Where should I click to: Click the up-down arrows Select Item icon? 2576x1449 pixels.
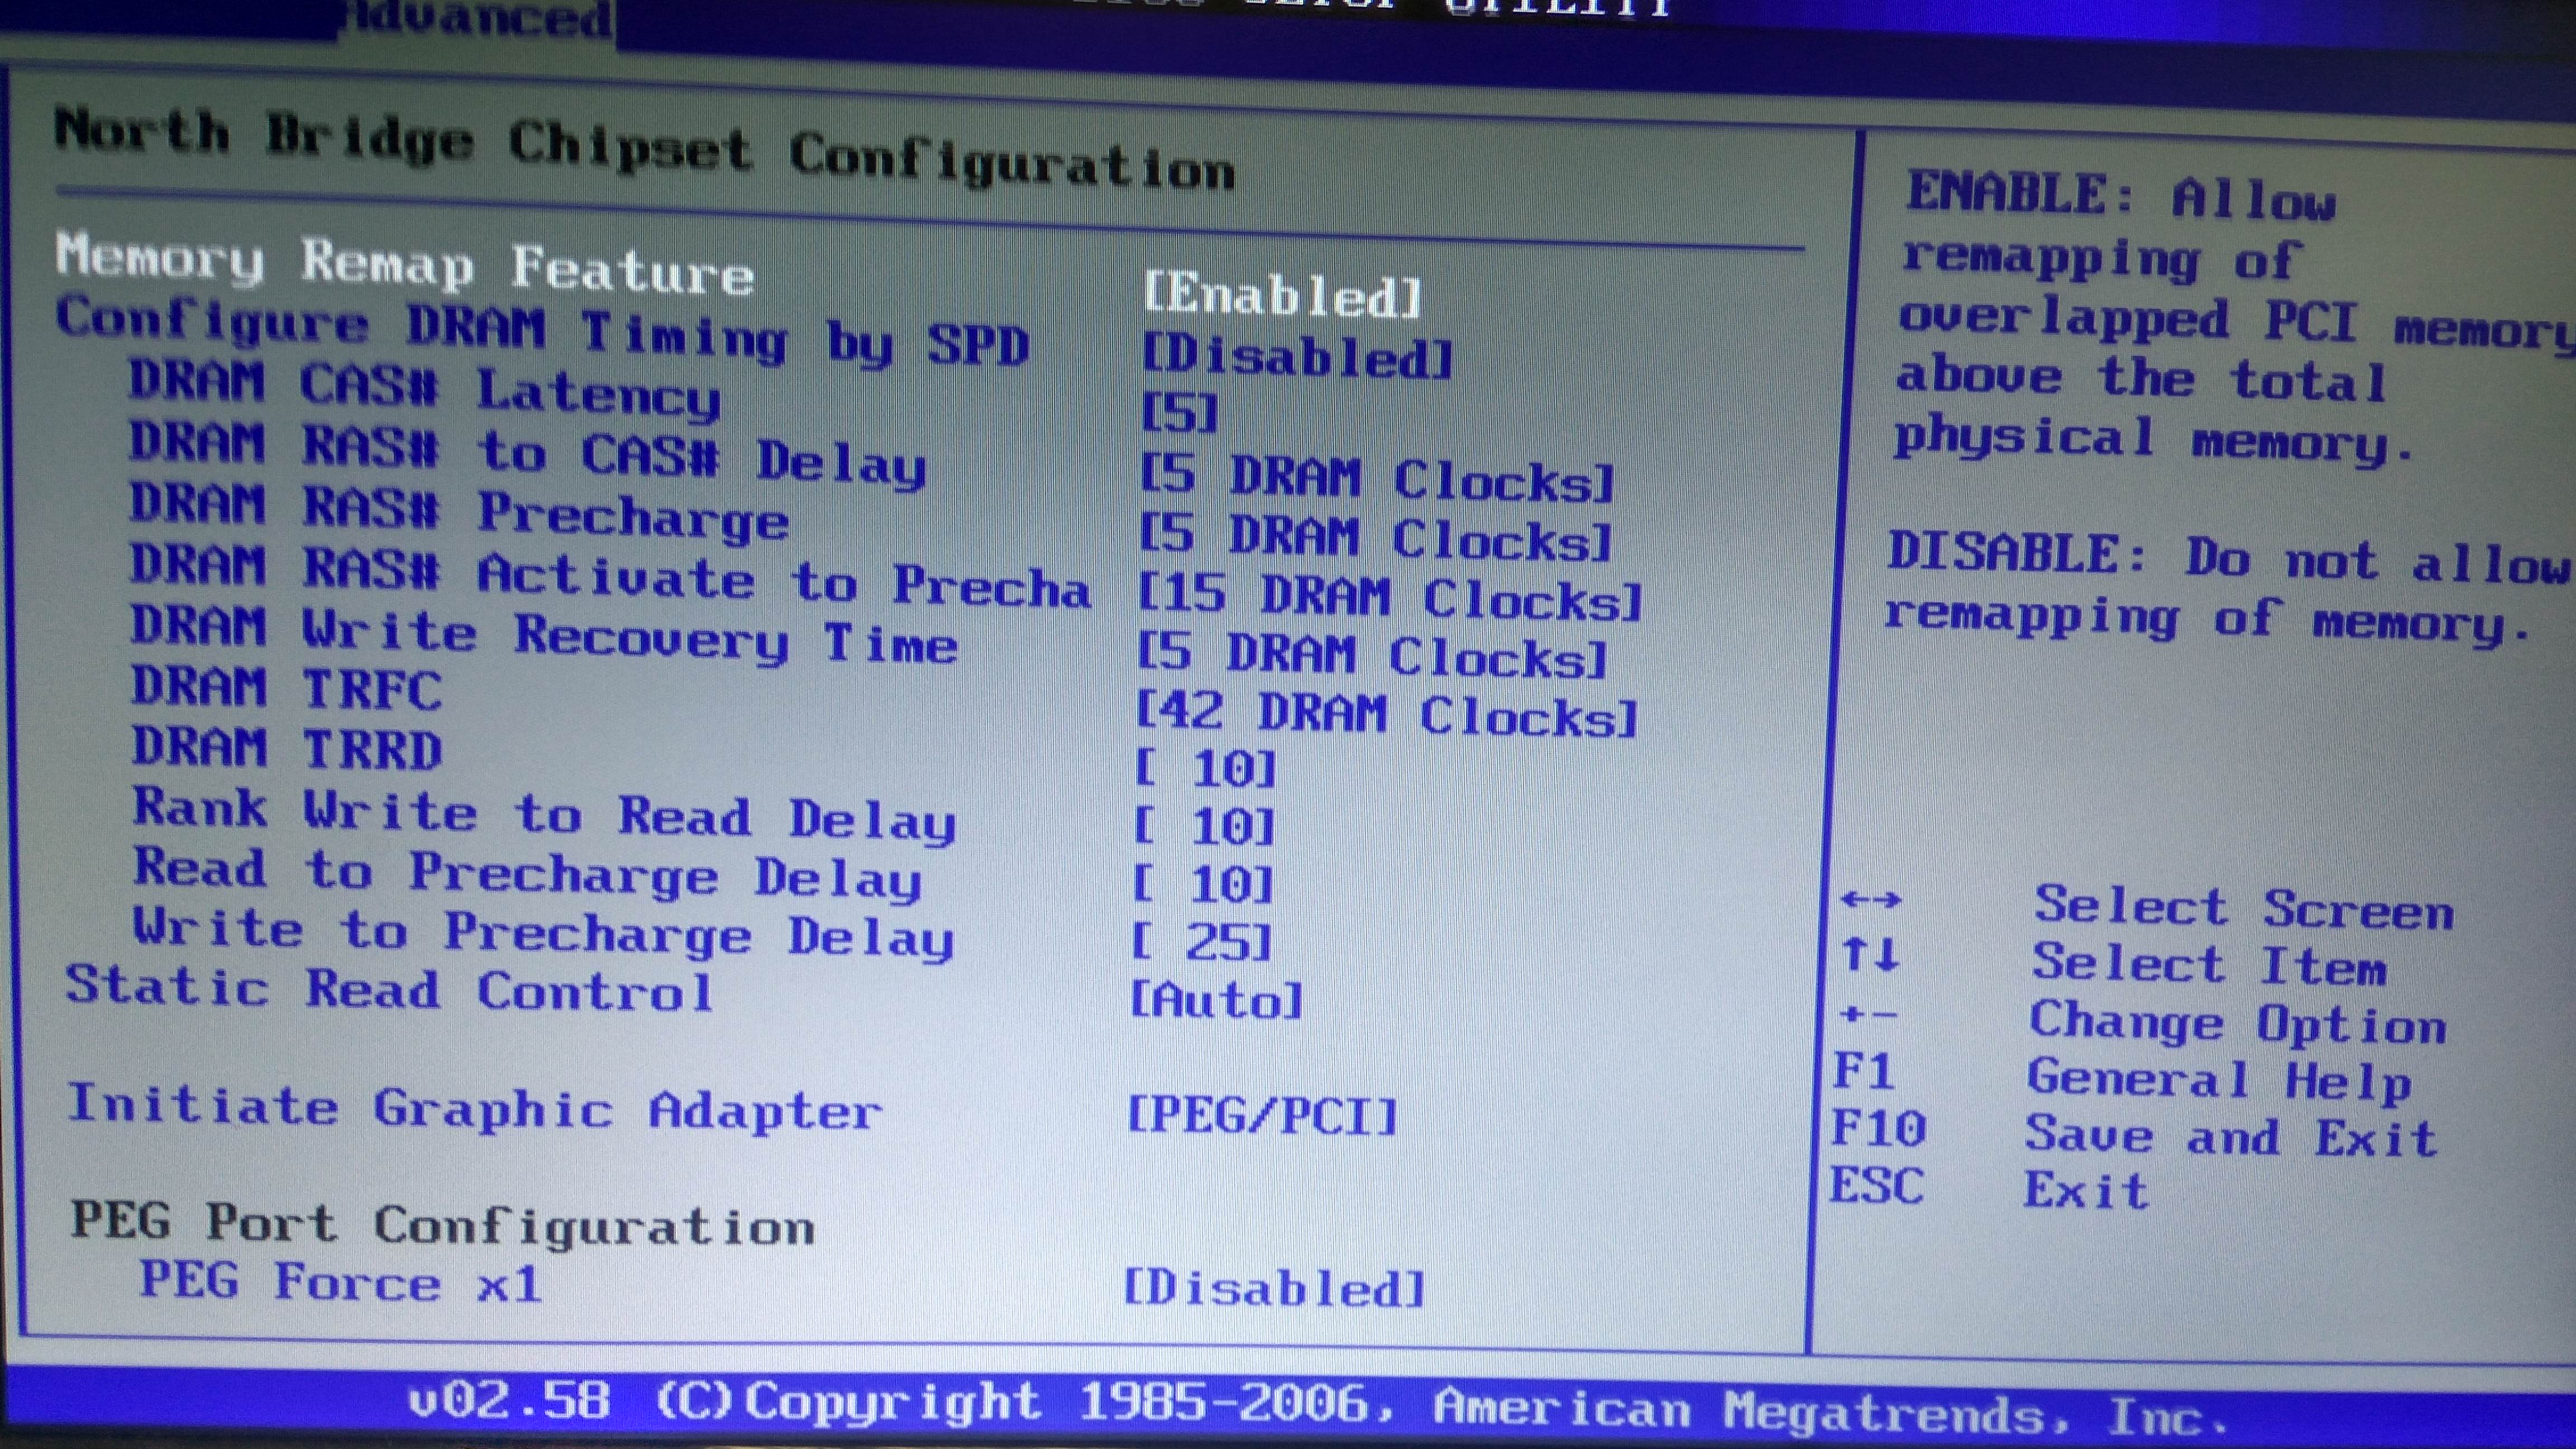(x=1870, y=954)
